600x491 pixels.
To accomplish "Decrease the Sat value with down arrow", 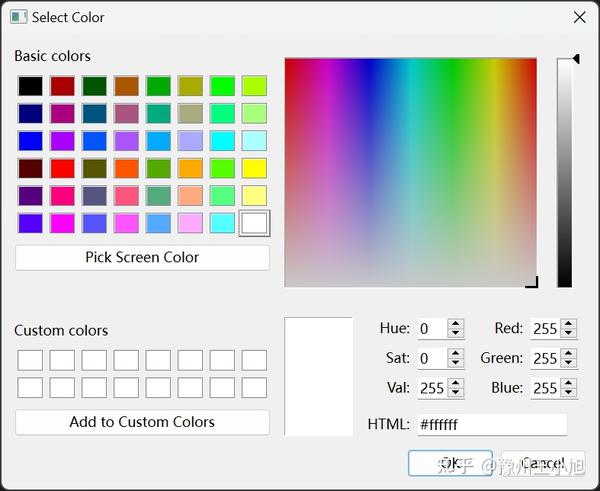I will pos(455,363).
